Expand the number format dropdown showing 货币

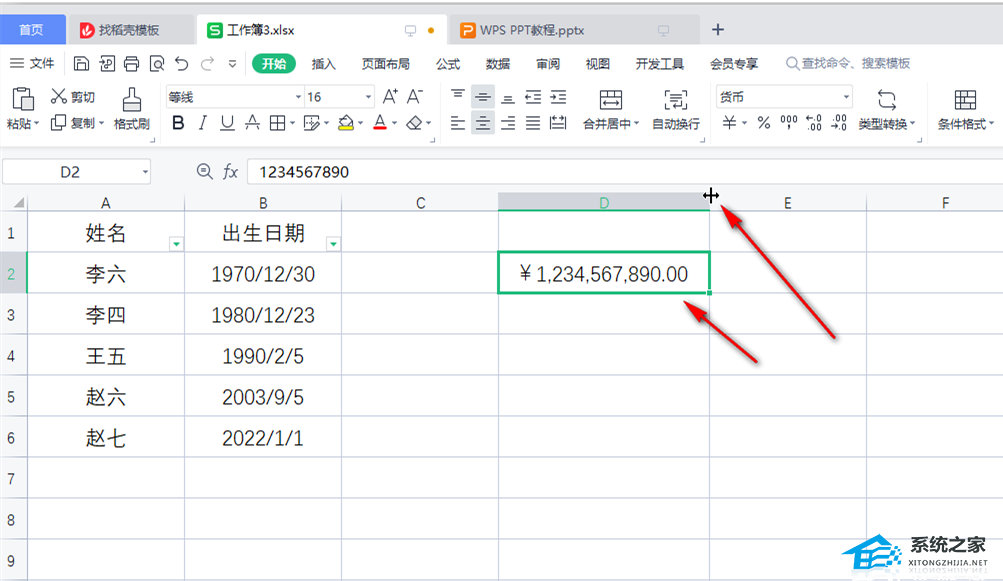pos(846,98)
